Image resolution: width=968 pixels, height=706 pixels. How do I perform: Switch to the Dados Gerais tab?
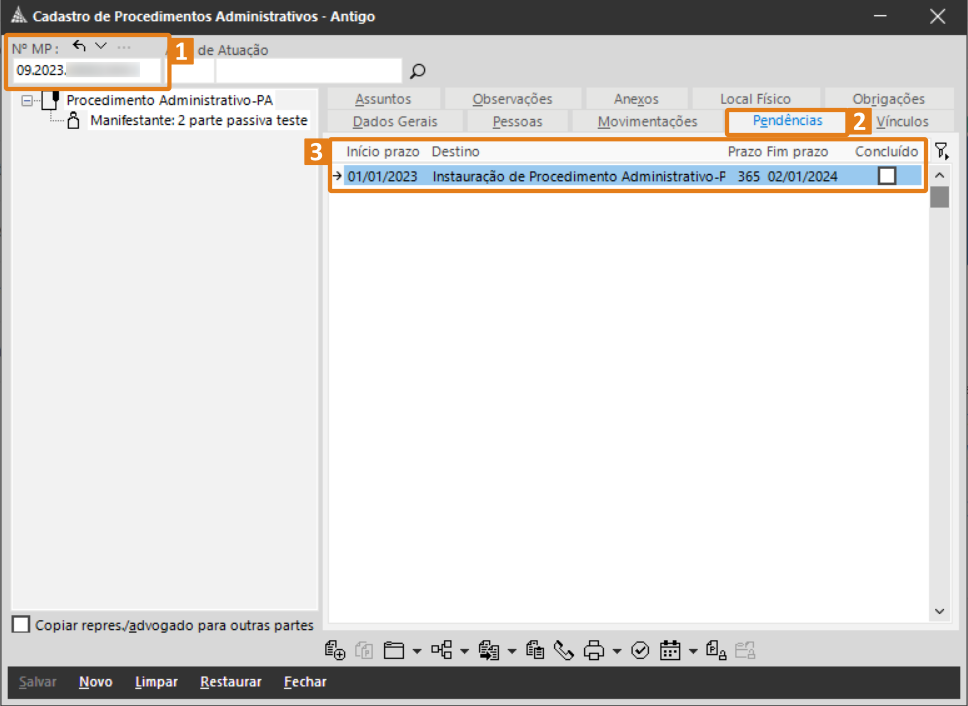(x=394, y=122)
